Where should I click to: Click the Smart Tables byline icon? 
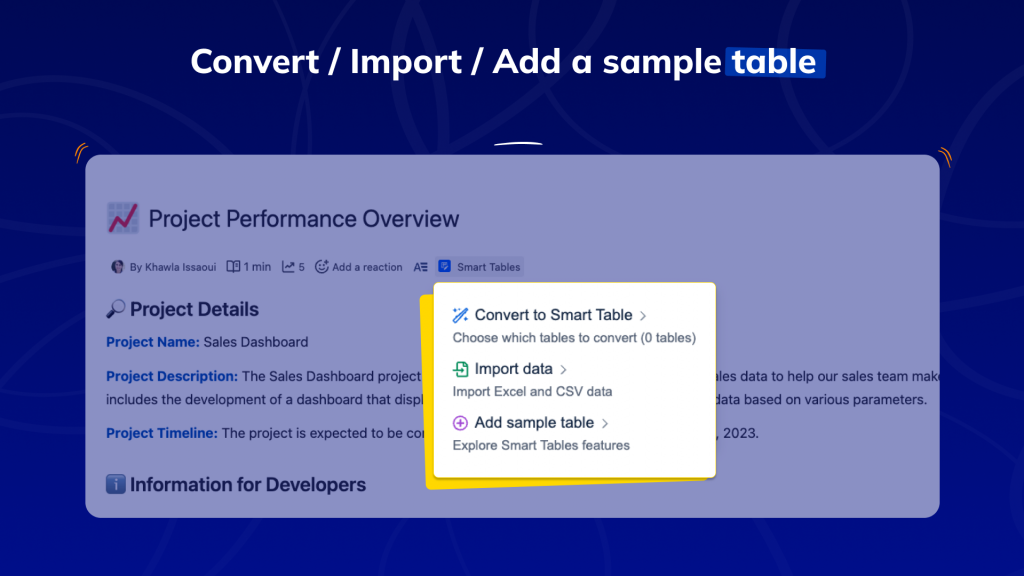tap(445, 267)
